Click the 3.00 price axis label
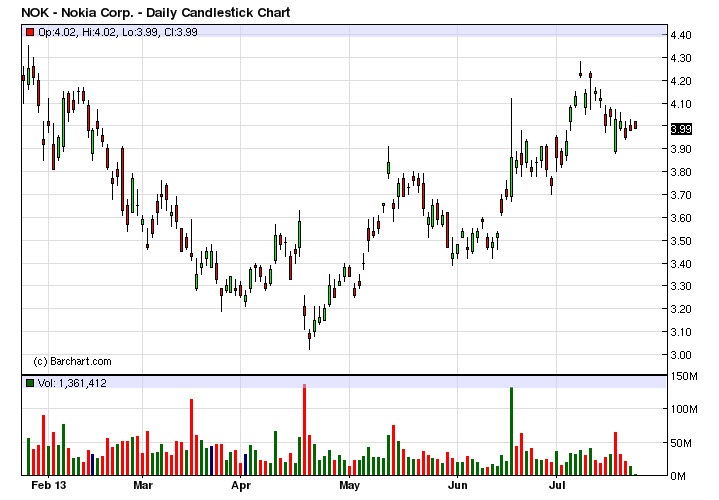719x500 pixels. 680,355
